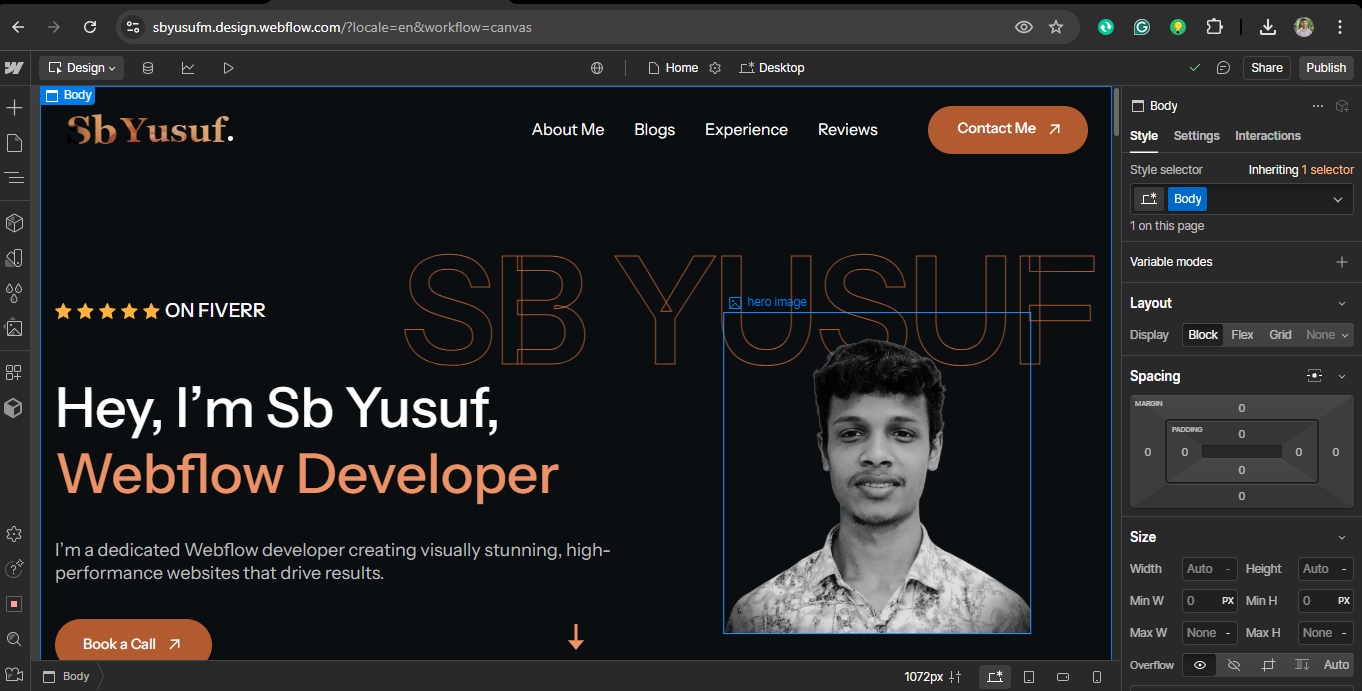Screen dimensions: 1362x691
Task: Collapse the Layout section
Action: click(1342, 303)
